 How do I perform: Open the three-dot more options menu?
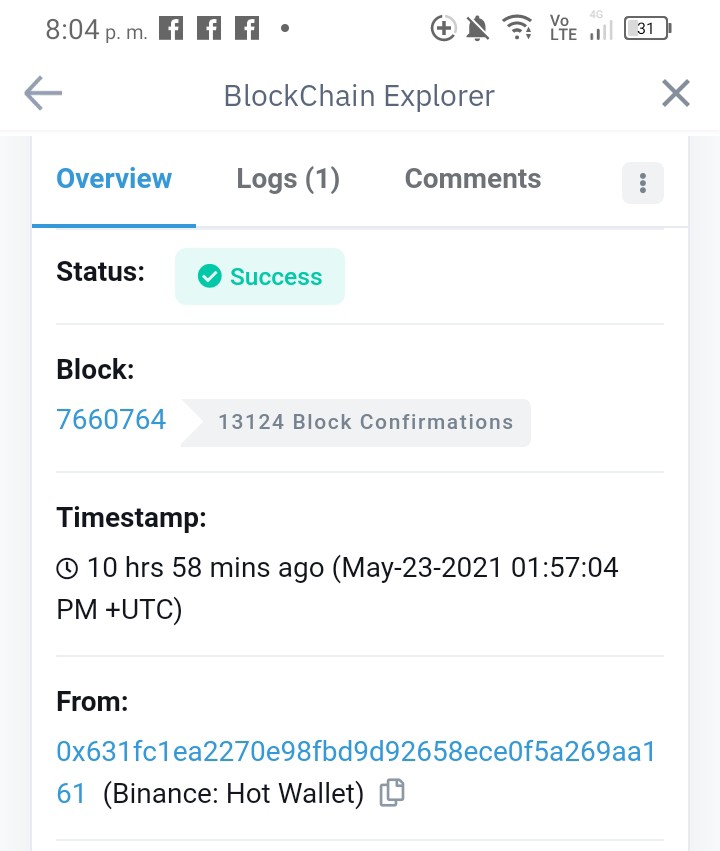[x=642, y=183]
